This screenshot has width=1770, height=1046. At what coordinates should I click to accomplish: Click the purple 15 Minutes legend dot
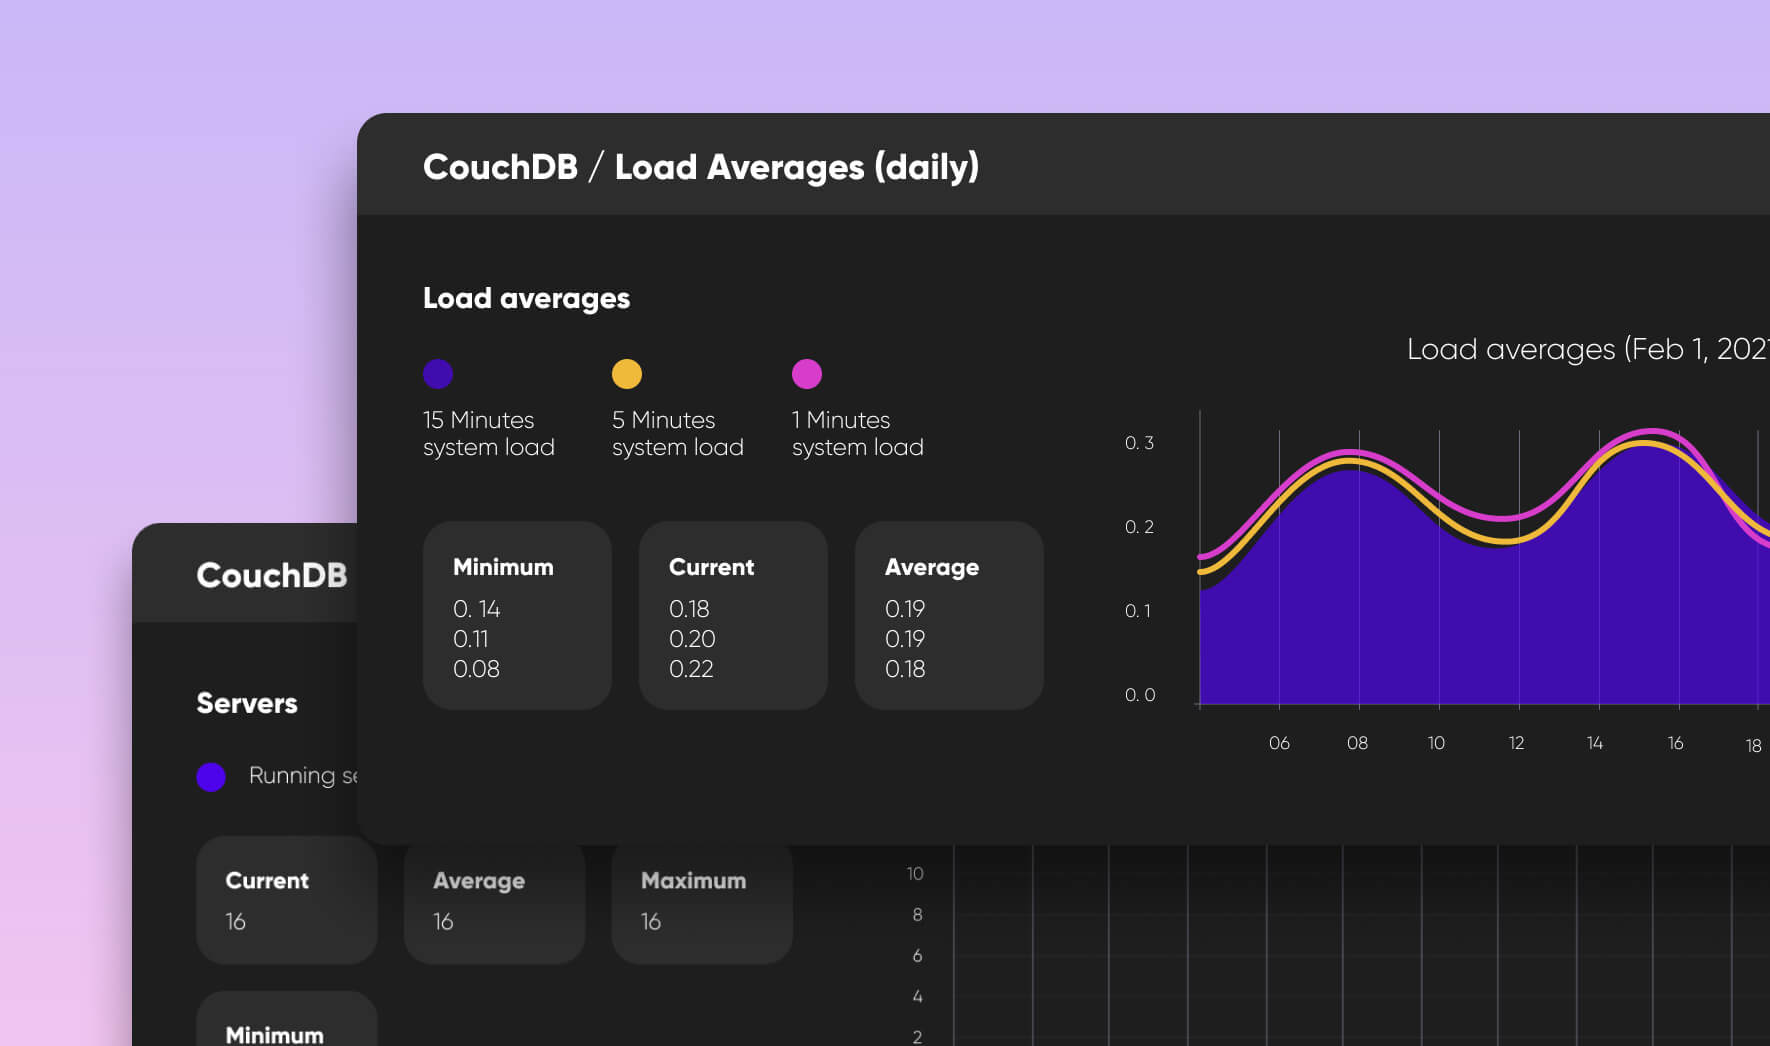pos(438,374)
